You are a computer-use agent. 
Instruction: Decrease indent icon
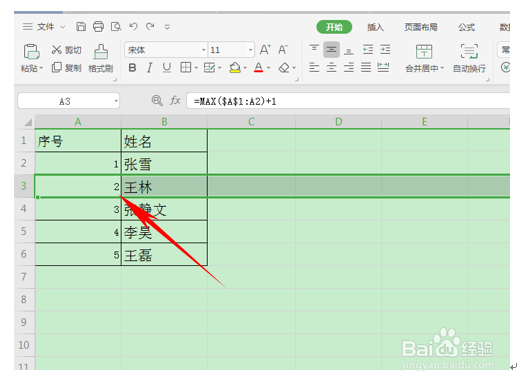point(368,50)
